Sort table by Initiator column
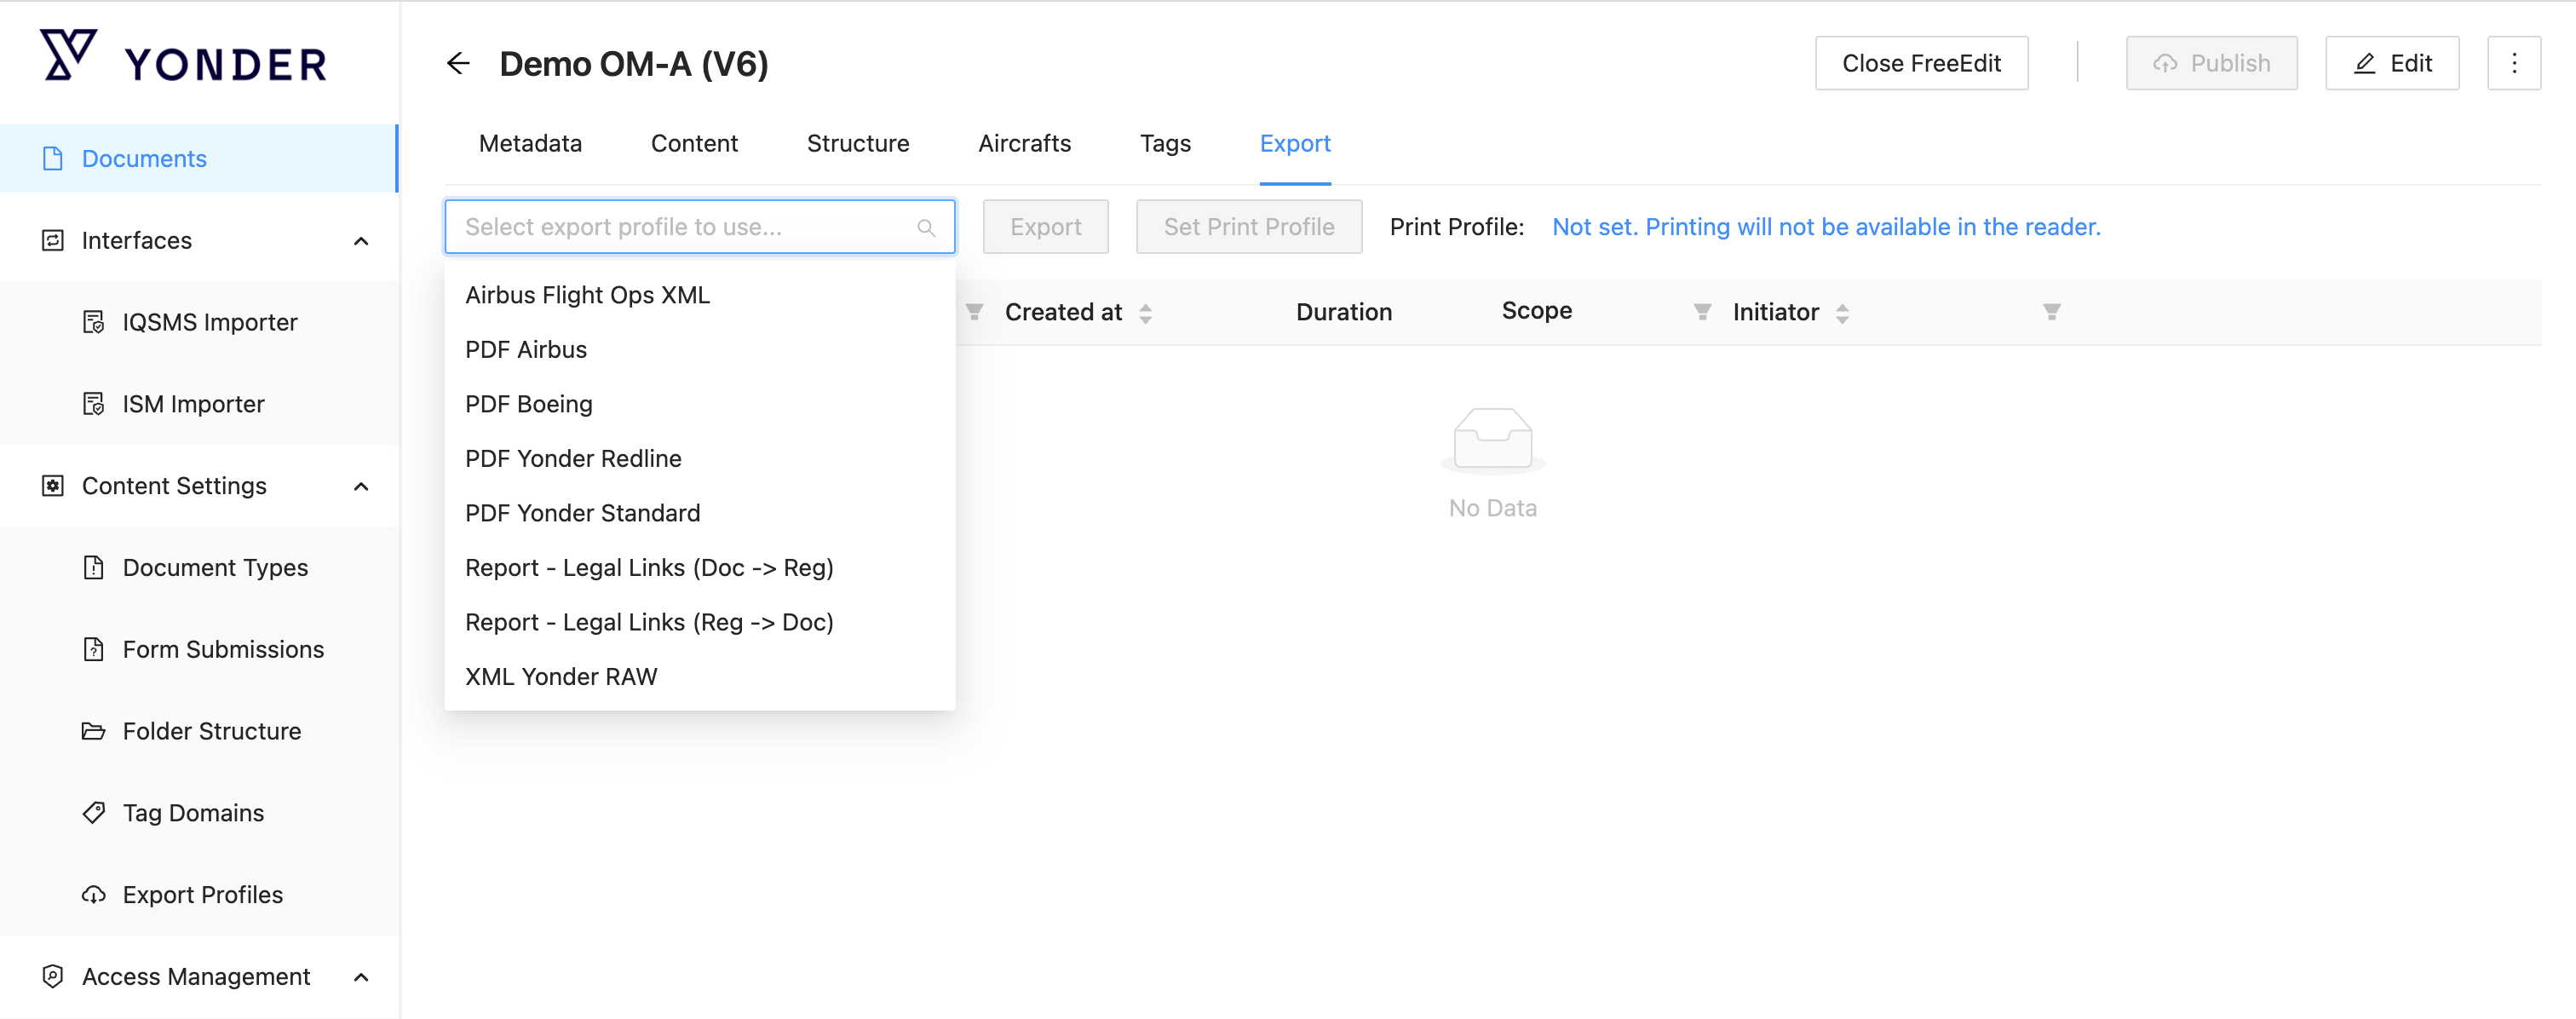Screen dimensions: 2576x1019 click(x=1842, y=313)
